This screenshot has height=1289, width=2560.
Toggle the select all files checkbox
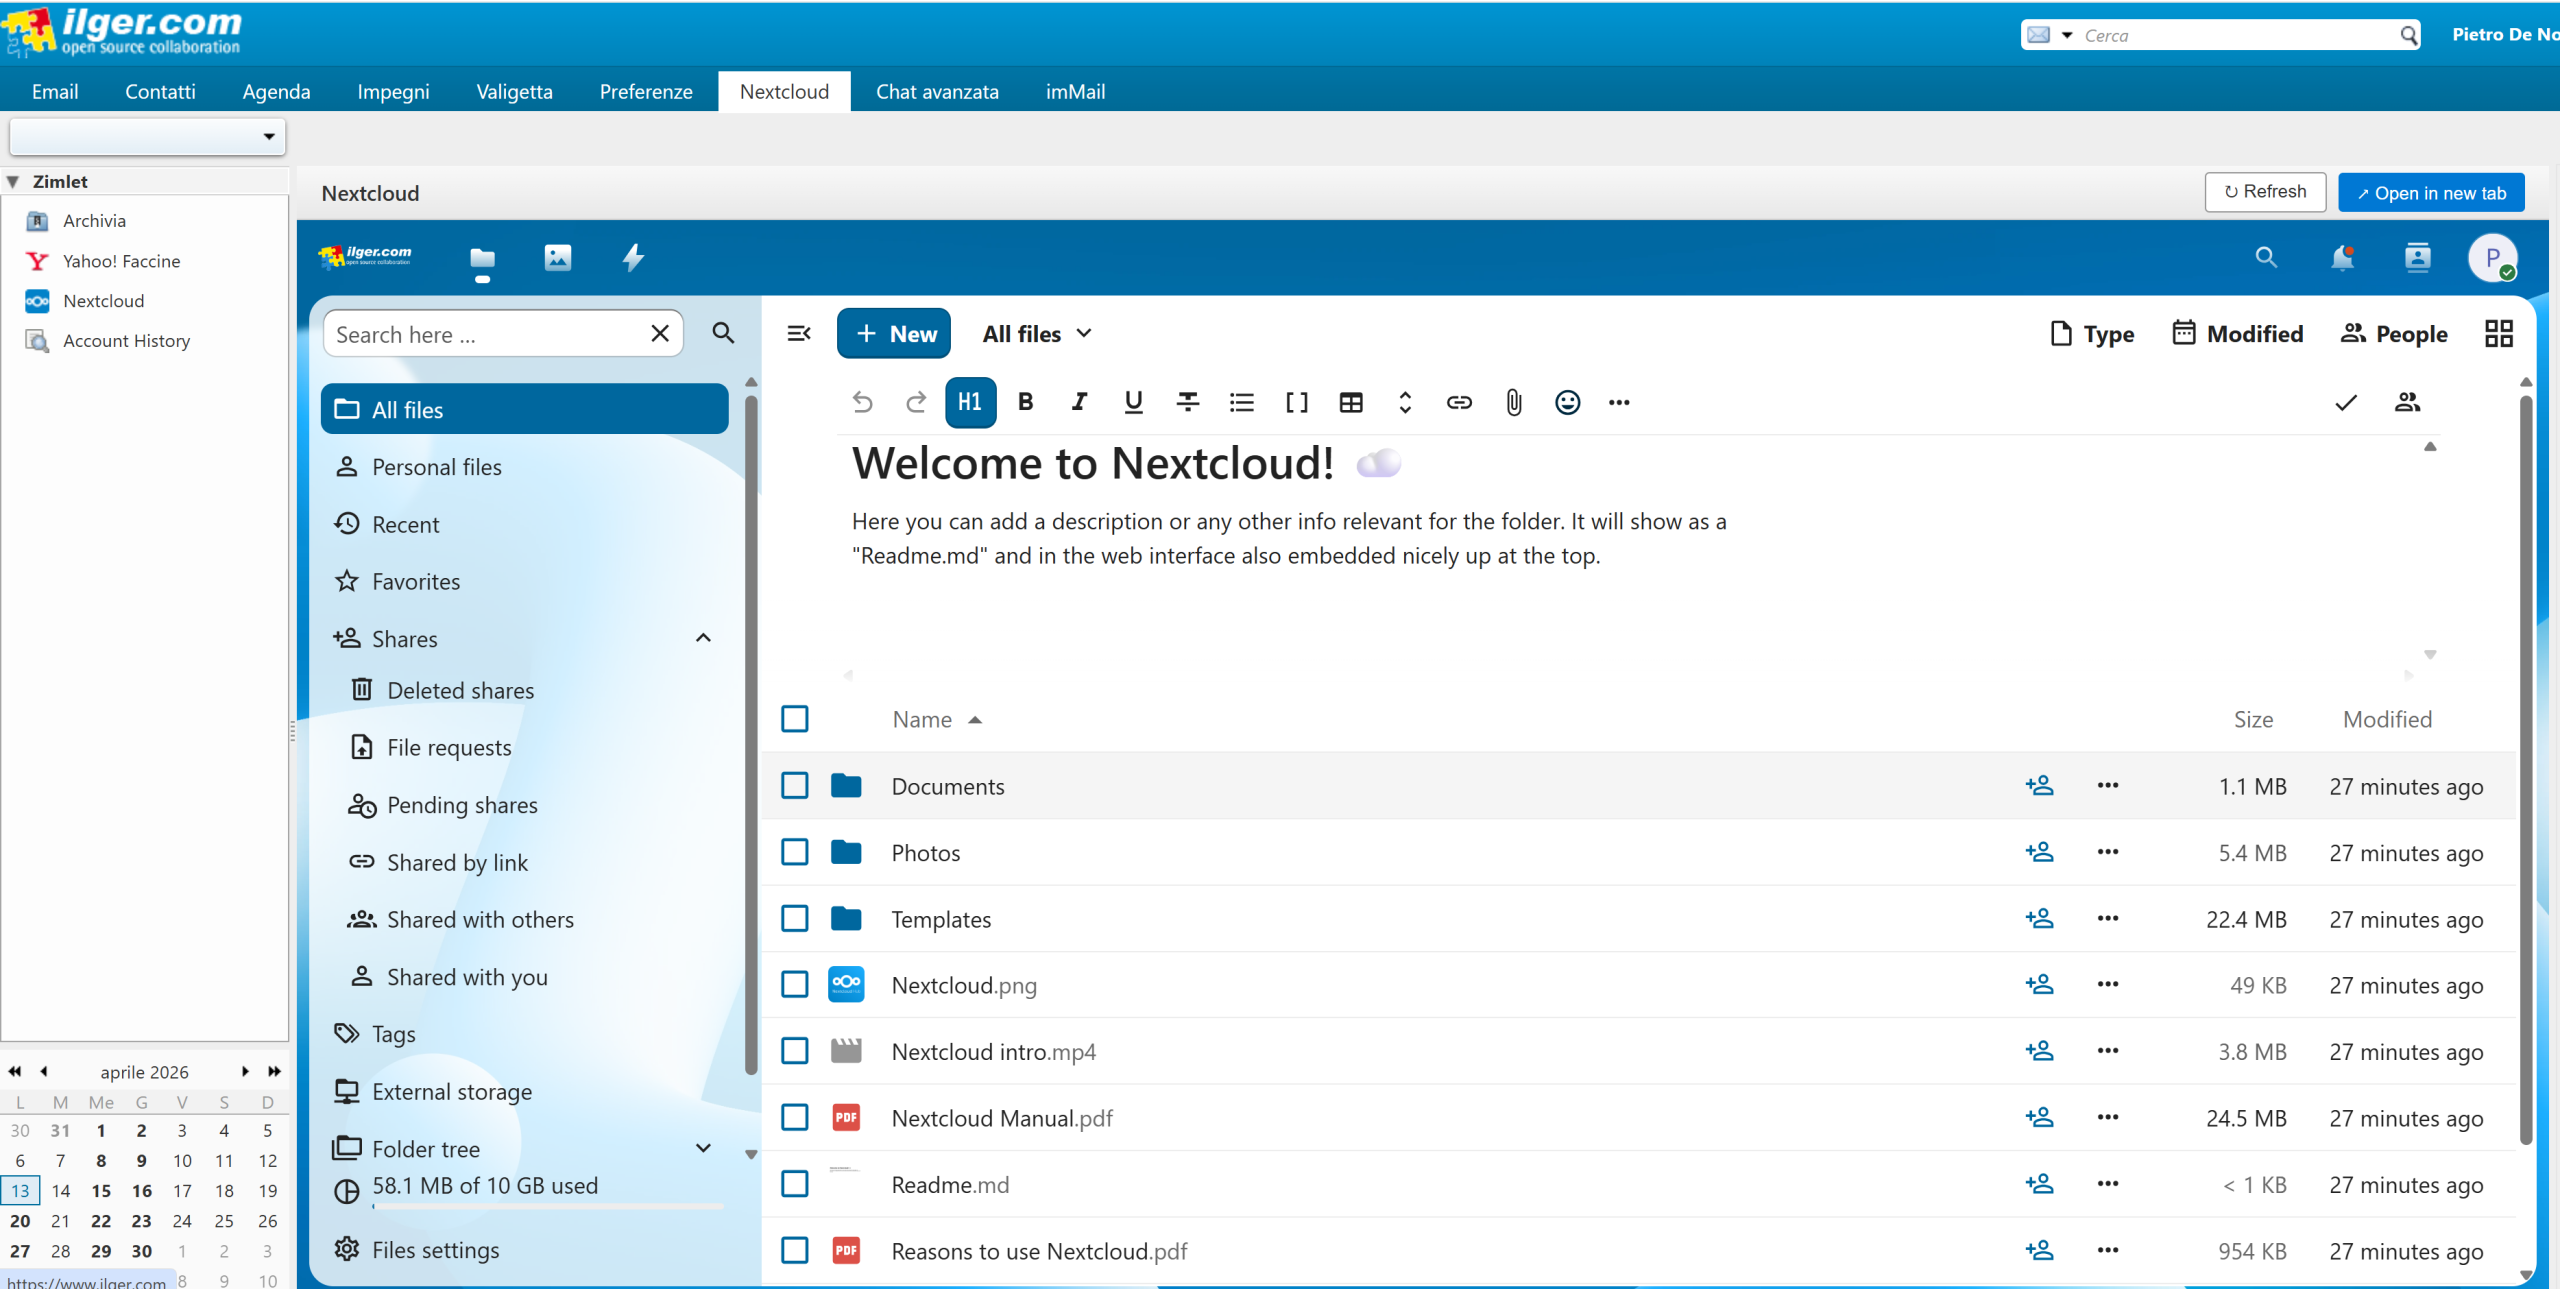[x=795, y=719]
